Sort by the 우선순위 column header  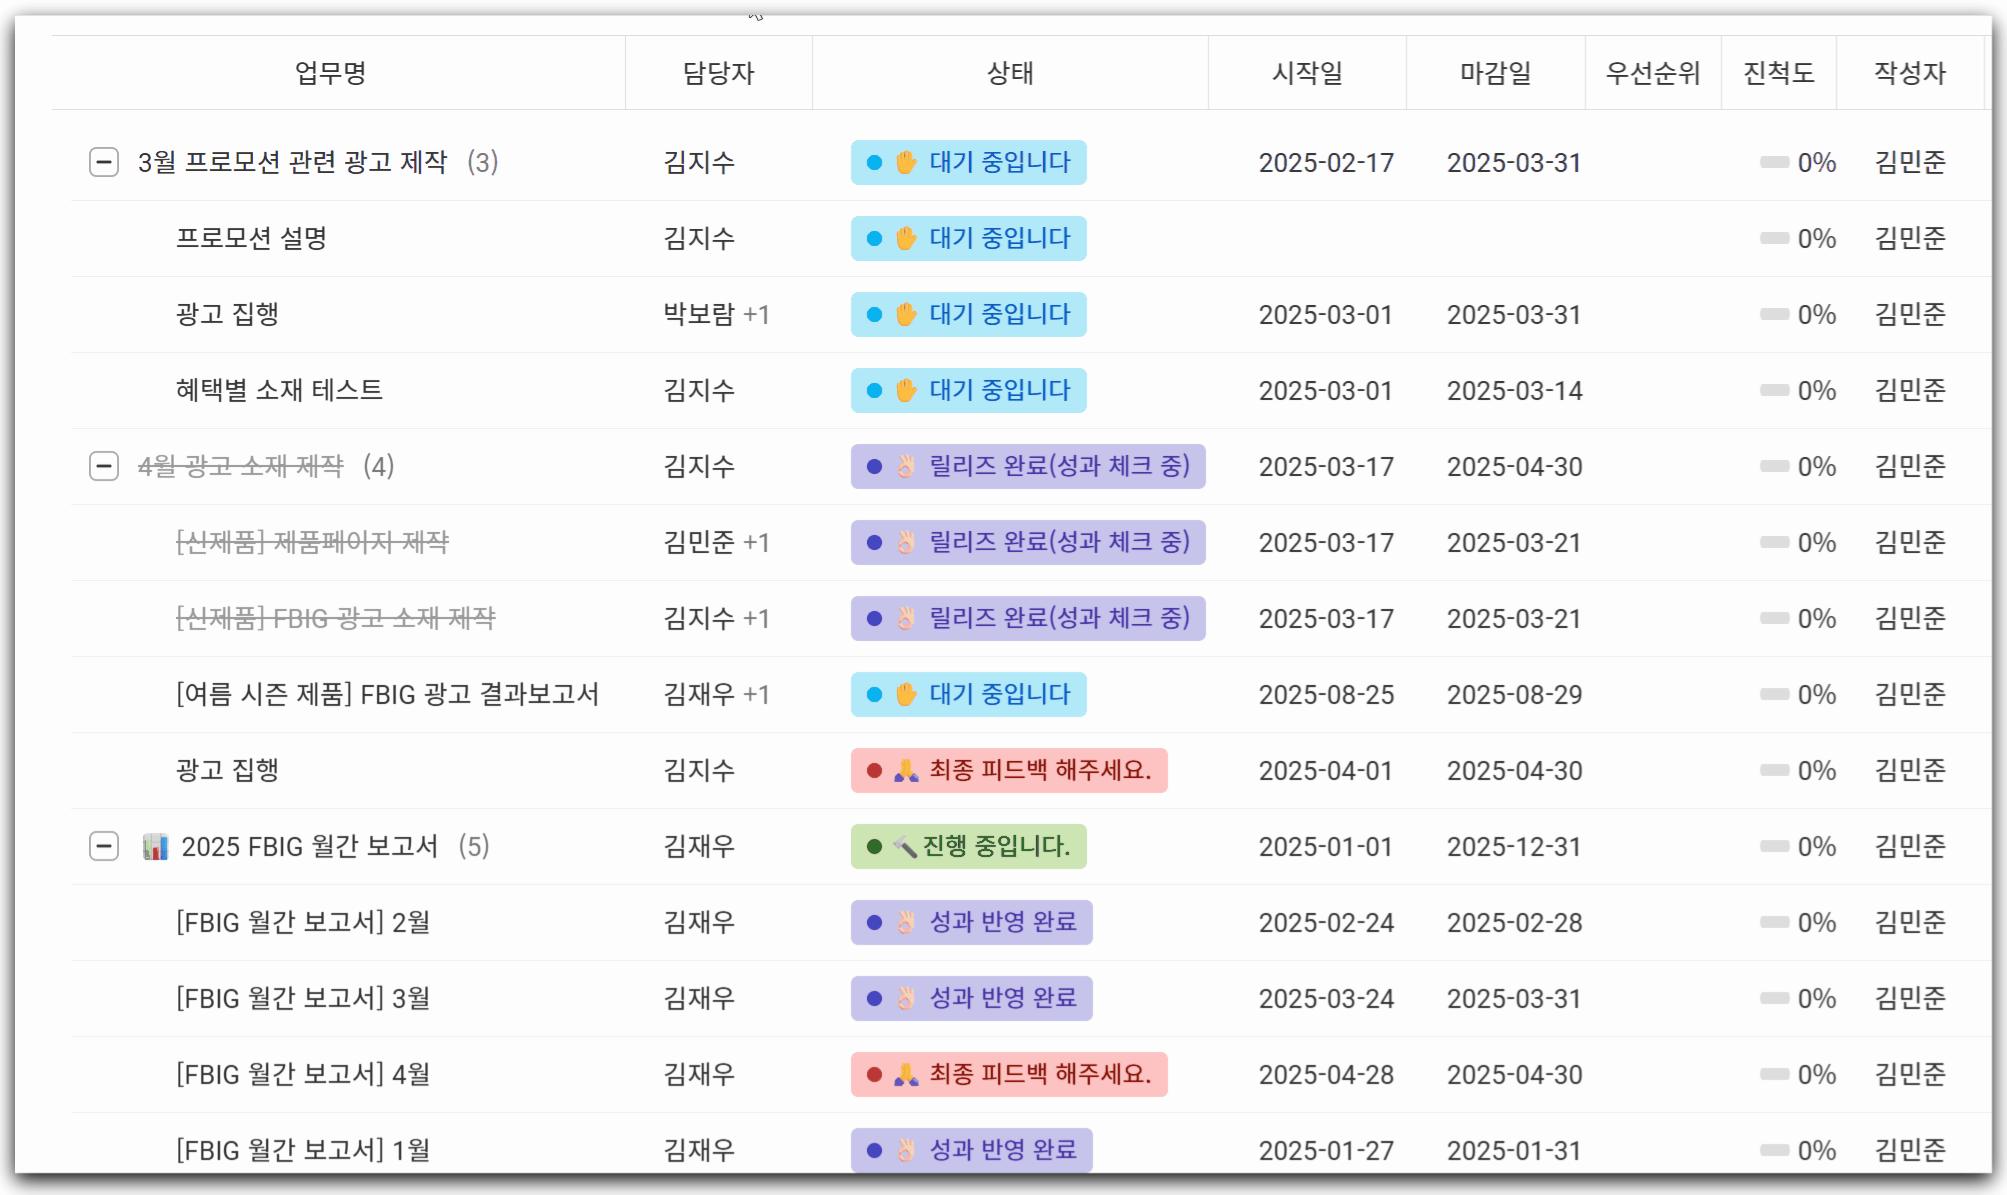pos(1653,73)
